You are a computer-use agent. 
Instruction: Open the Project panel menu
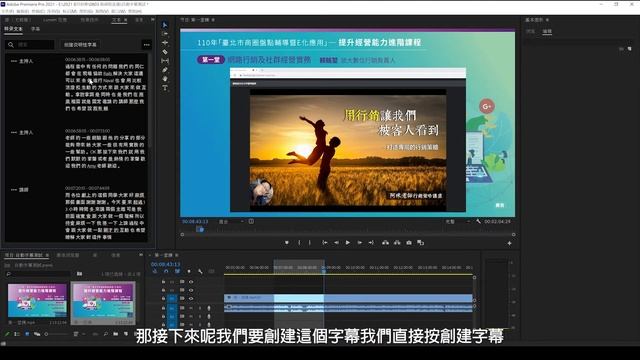pos(47,255)
